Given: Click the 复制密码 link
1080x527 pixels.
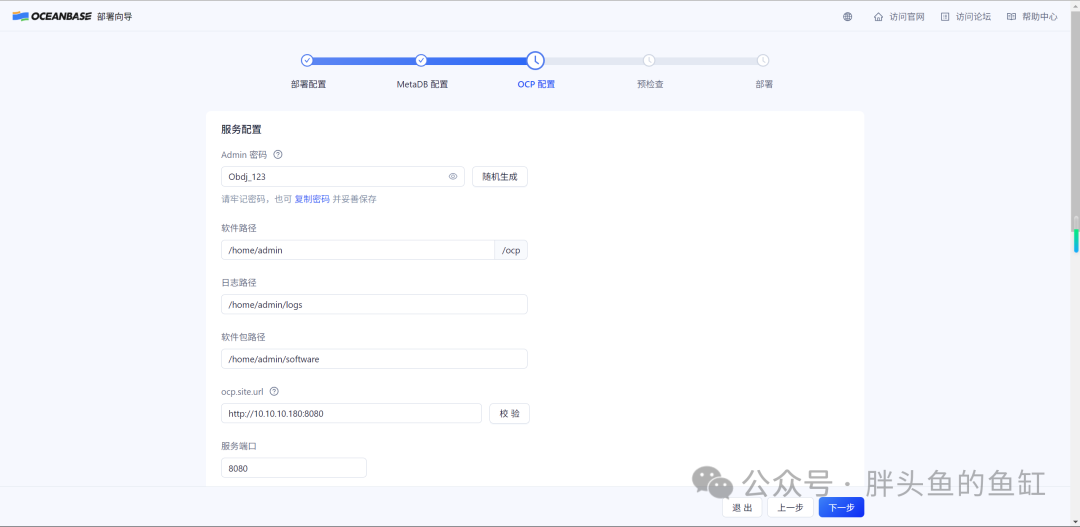Looking at the screenshot, I should (312, 199).
